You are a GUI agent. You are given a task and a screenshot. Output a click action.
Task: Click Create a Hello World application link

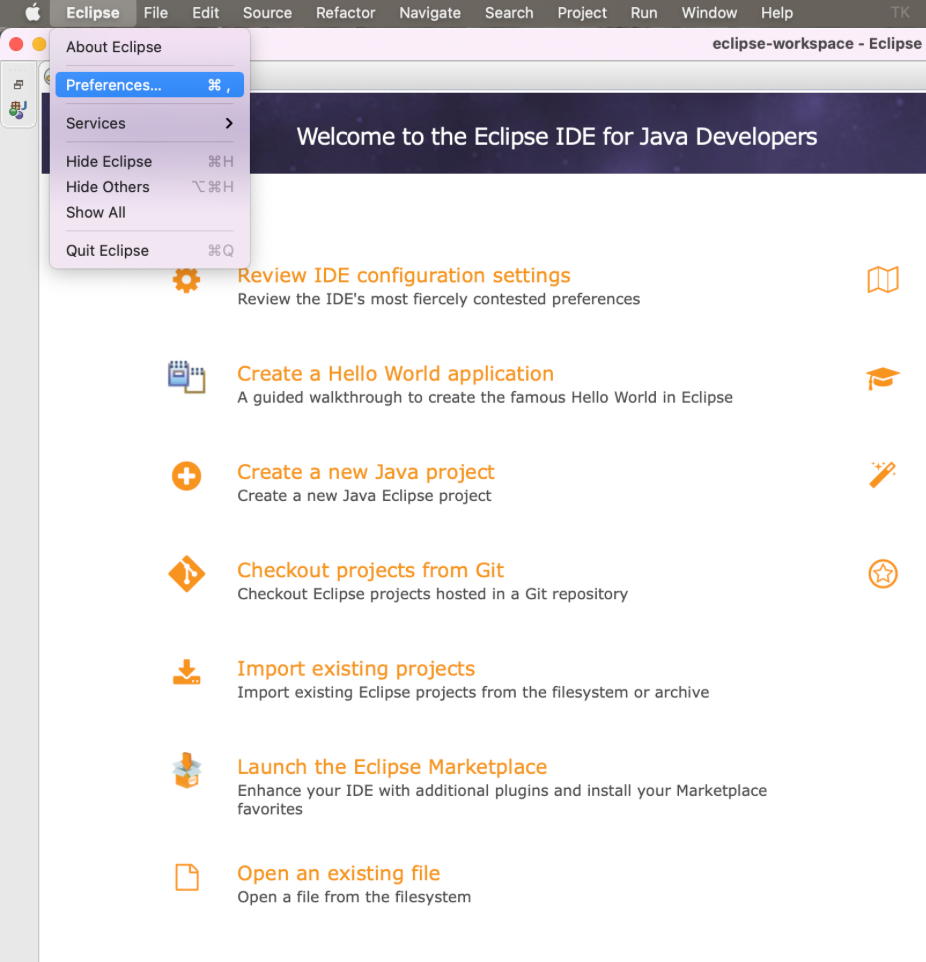pos(396,374)
